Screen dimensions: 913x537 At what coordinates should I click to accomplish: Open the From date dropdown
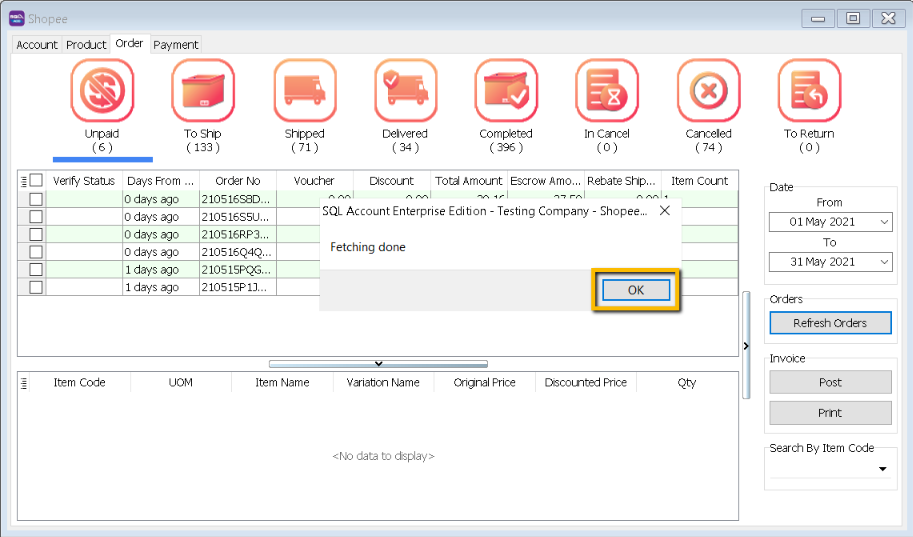coord(883,222)
